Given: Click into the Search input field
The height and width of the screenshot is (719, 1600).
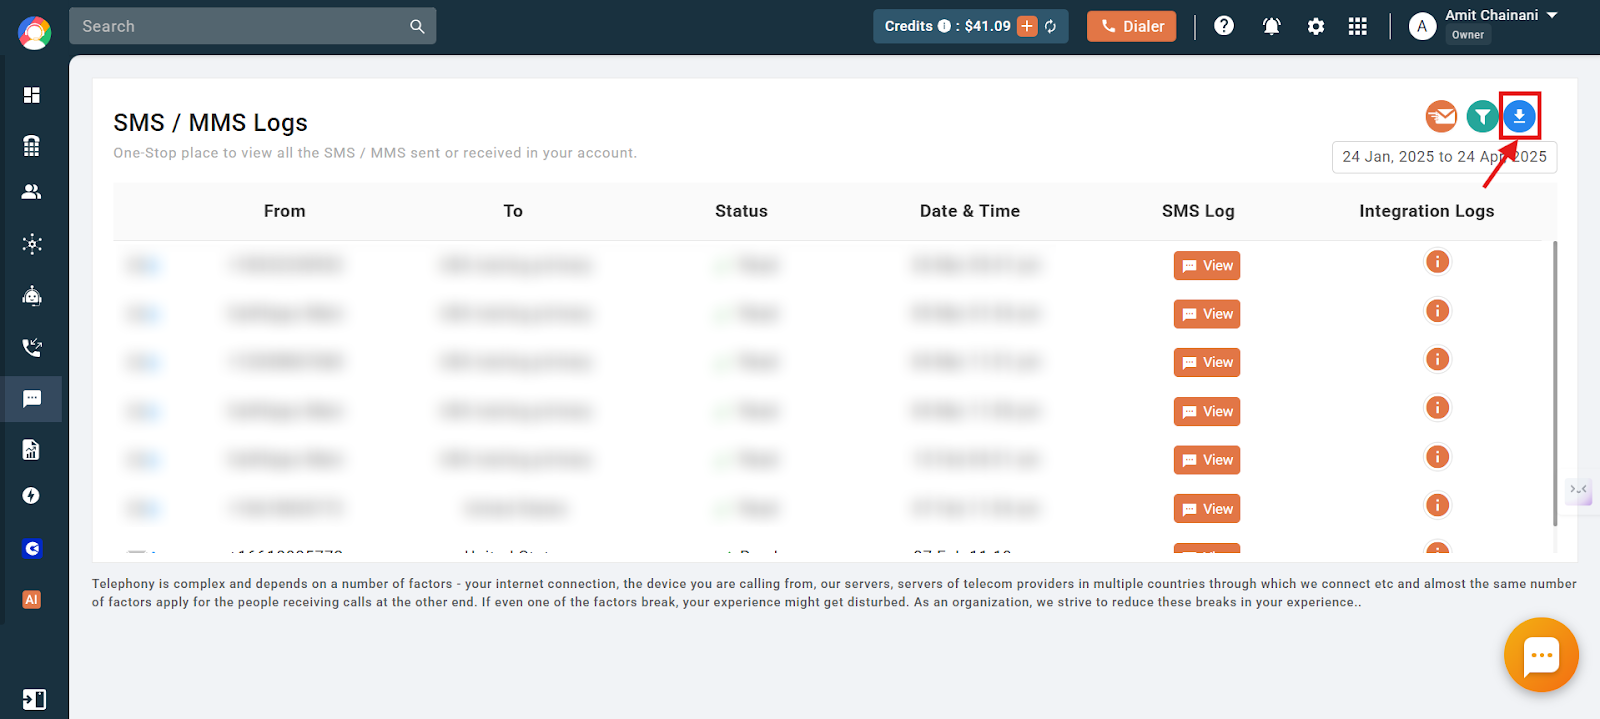Looking at the screenshot, I should [x=252, y=26].
